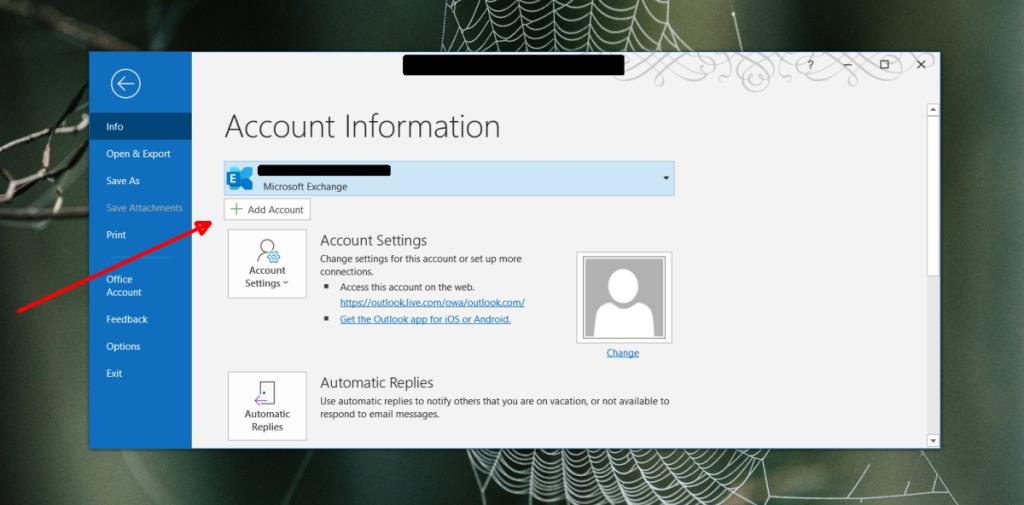
Task: Click Change under the profile photo
Action: [x=622, y=353]
